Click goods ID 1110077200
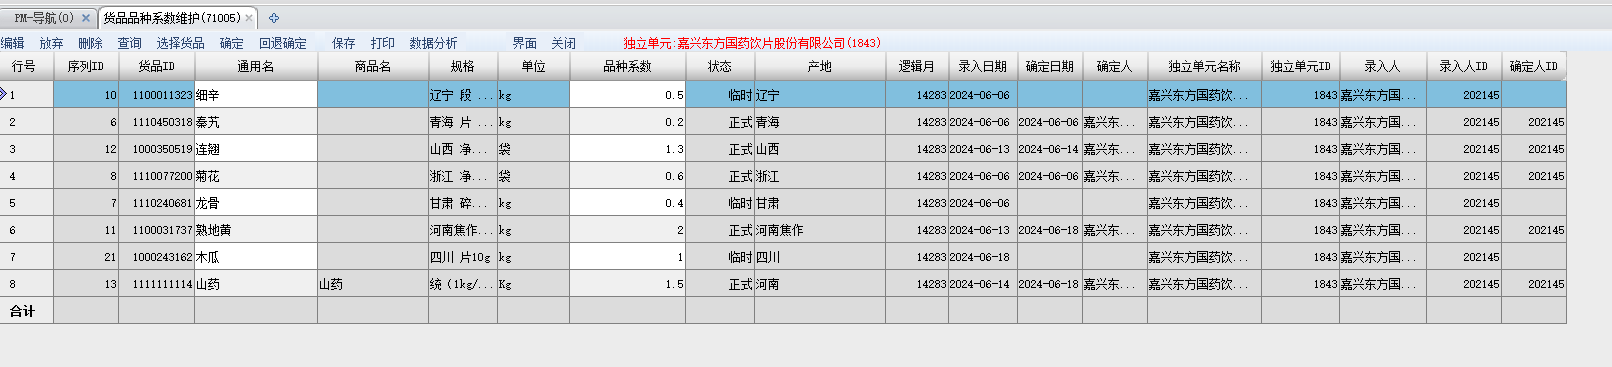The height and width of the screenshot is (367, 1612). (157, 176)
